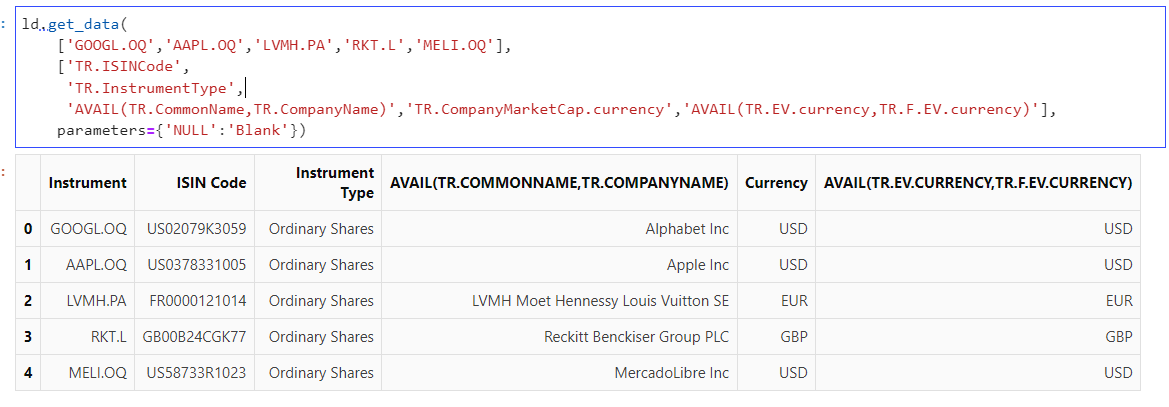Click ISIN code US02079K3059
This screenshot has width=1169, height=407.
pos(197,229)
